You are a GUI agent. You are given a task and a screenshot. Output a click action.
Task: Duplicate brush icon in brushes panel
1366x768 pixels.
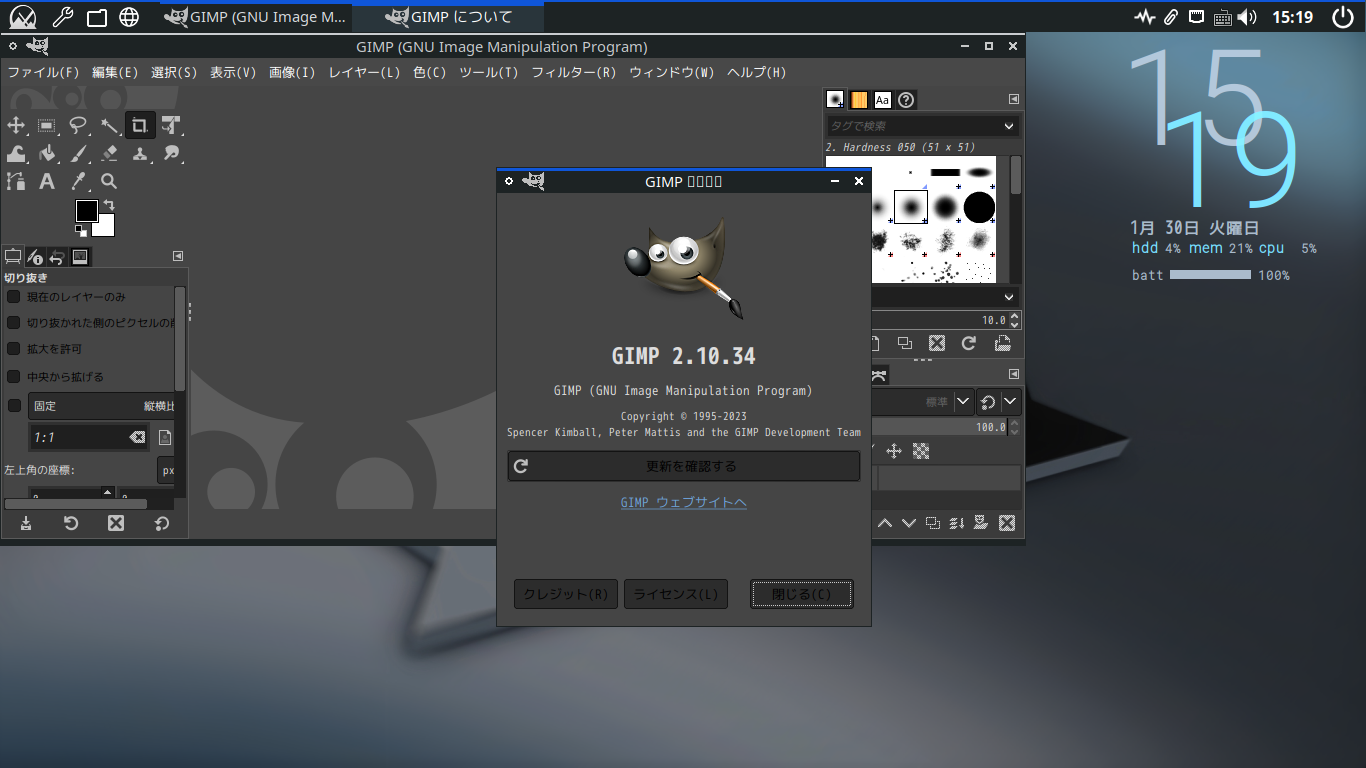point(904,343)
